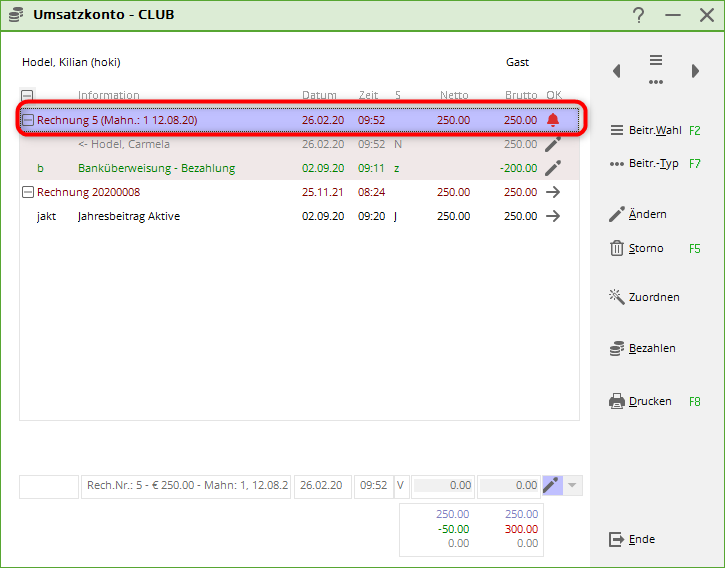Click arrow icon on Rechnung 20200008 row
725x568 pixels.
(x=553, y=192)
